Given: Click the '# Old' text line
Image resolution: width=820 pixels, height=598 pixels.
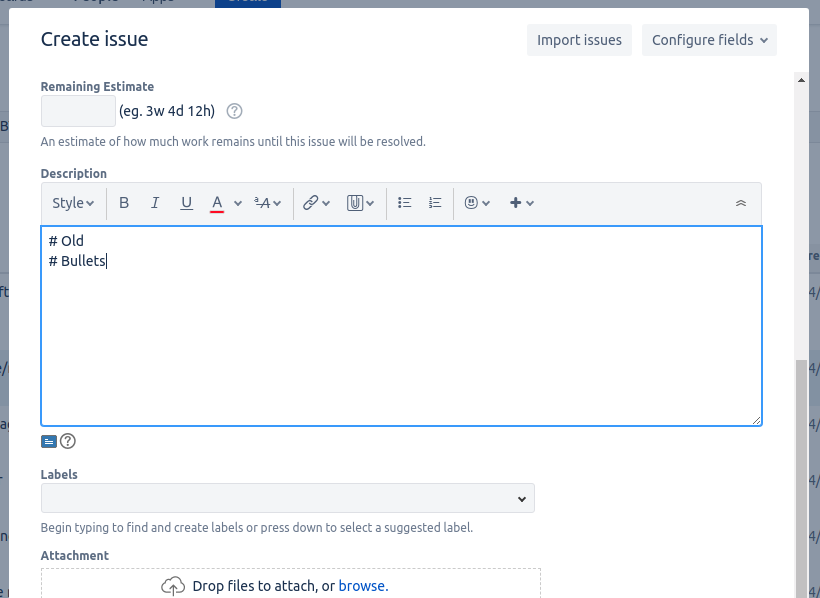Looking at the screenshot, I should [66, 241].
